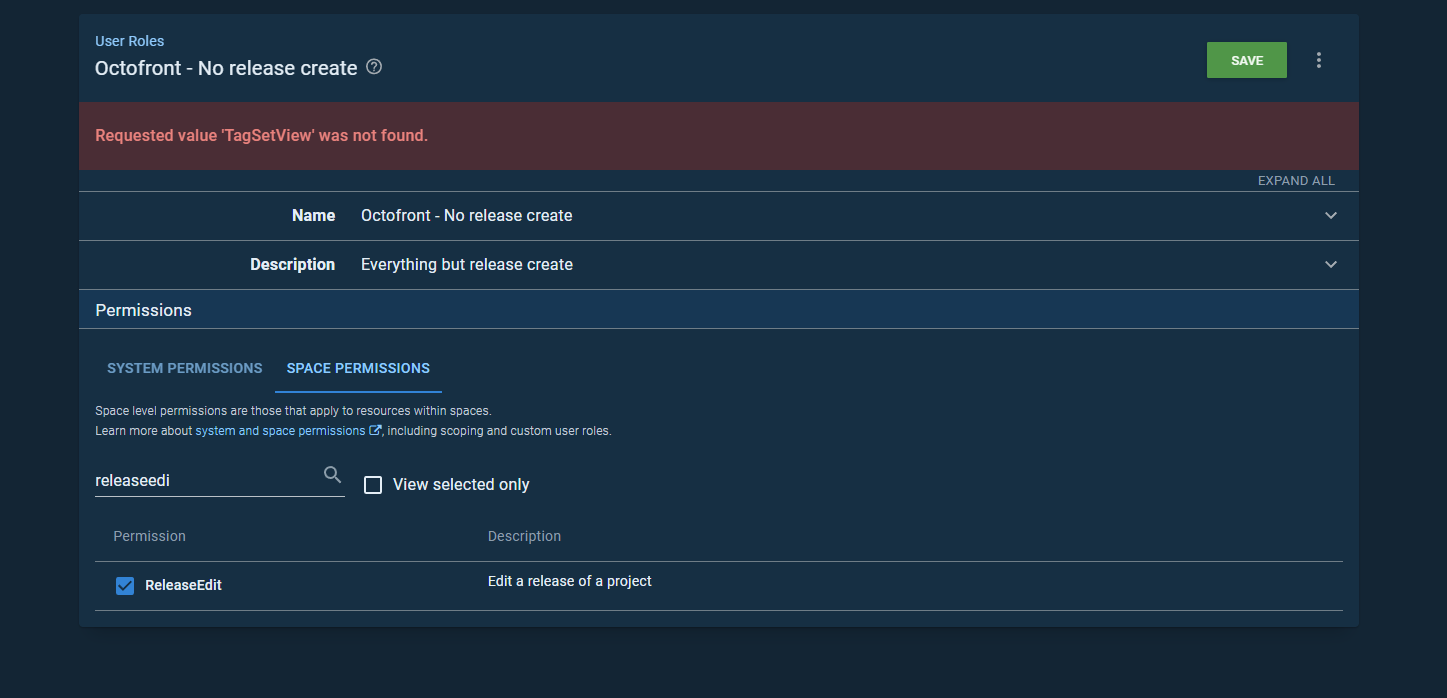Screen dimensions: 1447x698
Task: Click the search magnifier icon
Action: pyautogui.click(x=332, y=474)
